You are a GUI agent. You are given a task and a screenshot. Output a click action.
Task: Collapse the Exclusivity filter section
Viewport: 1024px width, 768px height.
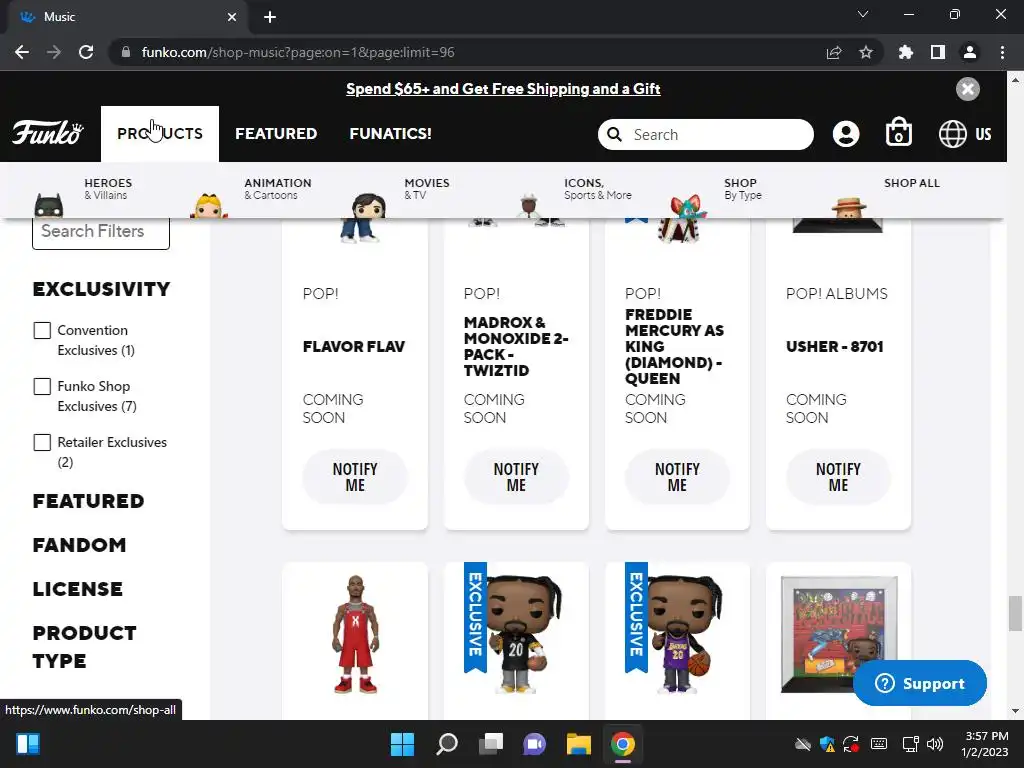(101, 289)
